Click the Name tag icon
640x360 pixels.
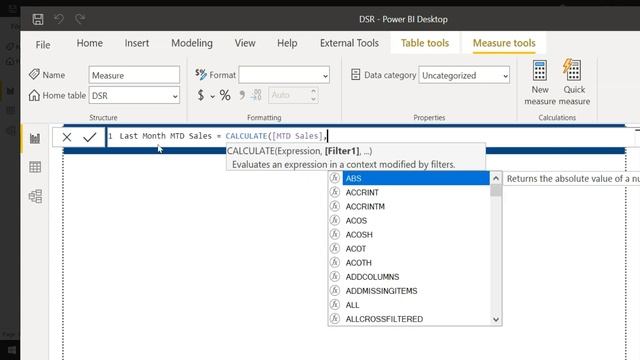(x=34, y=74)
